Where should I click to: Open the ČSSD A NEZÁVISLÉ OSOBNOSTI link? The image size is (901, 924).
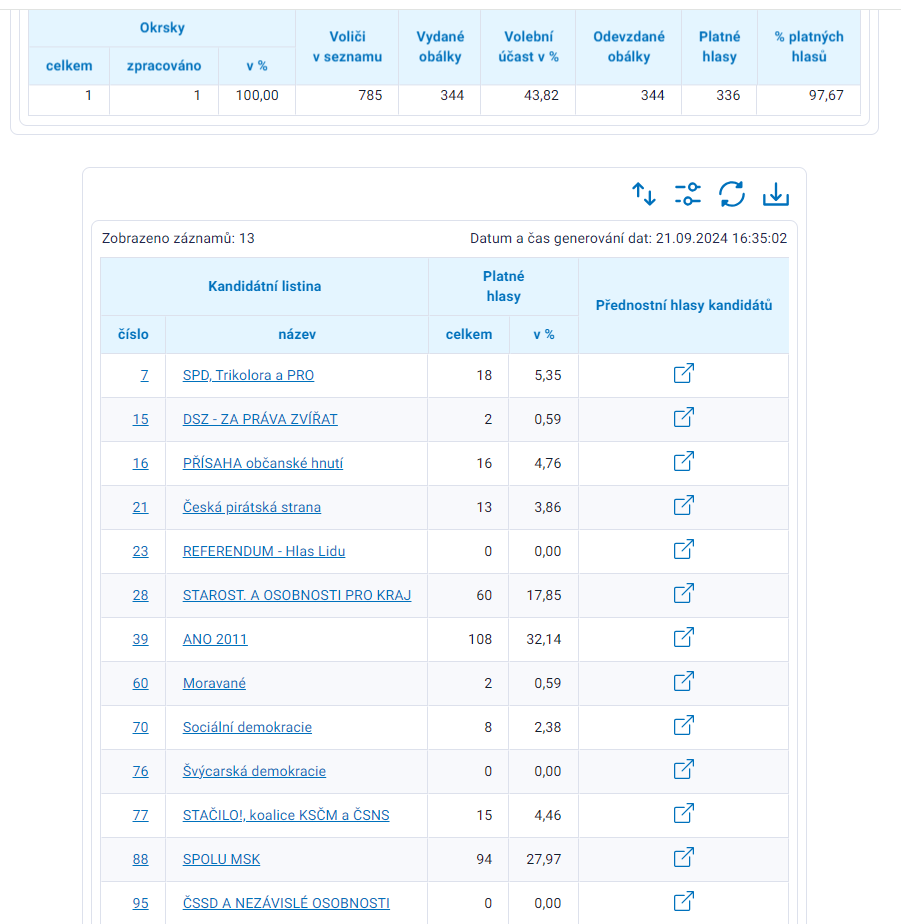pos(286,903)
